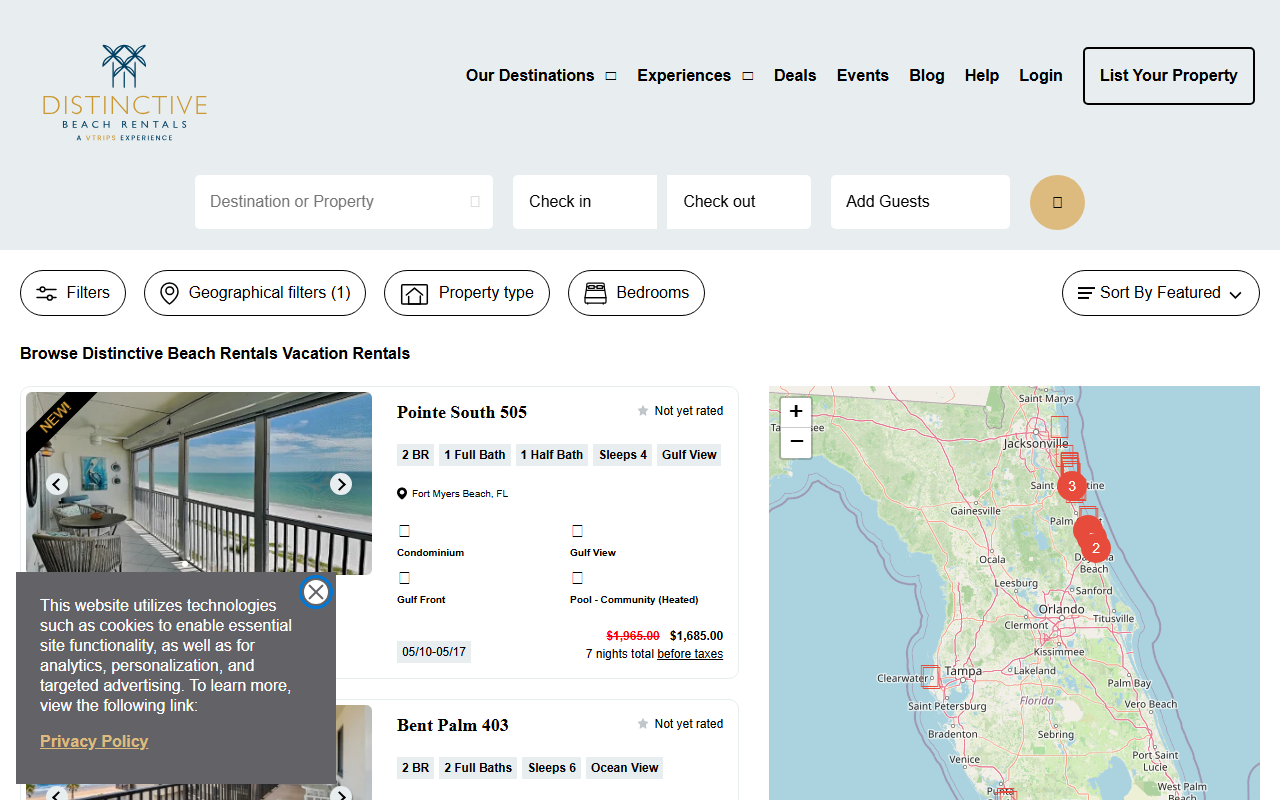The width and height of the screenshot is (1280, 800).
Task: Open the Filters panel
Action: pos(73,293)
